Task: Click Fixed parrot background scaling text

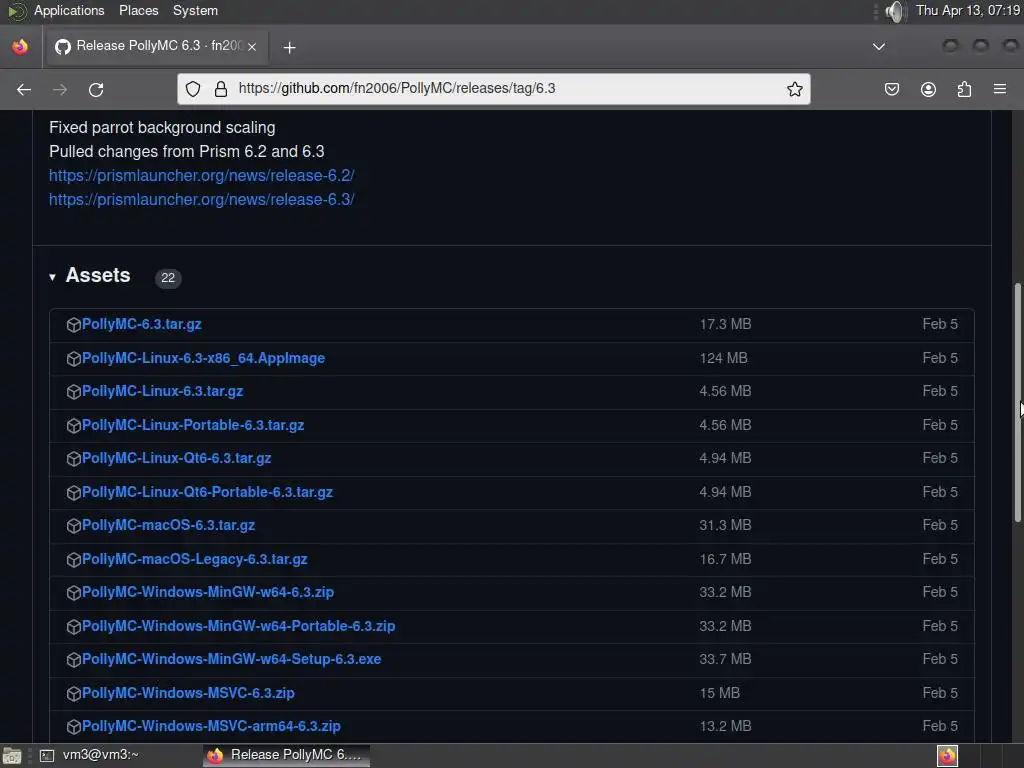Action: [162, 128]
